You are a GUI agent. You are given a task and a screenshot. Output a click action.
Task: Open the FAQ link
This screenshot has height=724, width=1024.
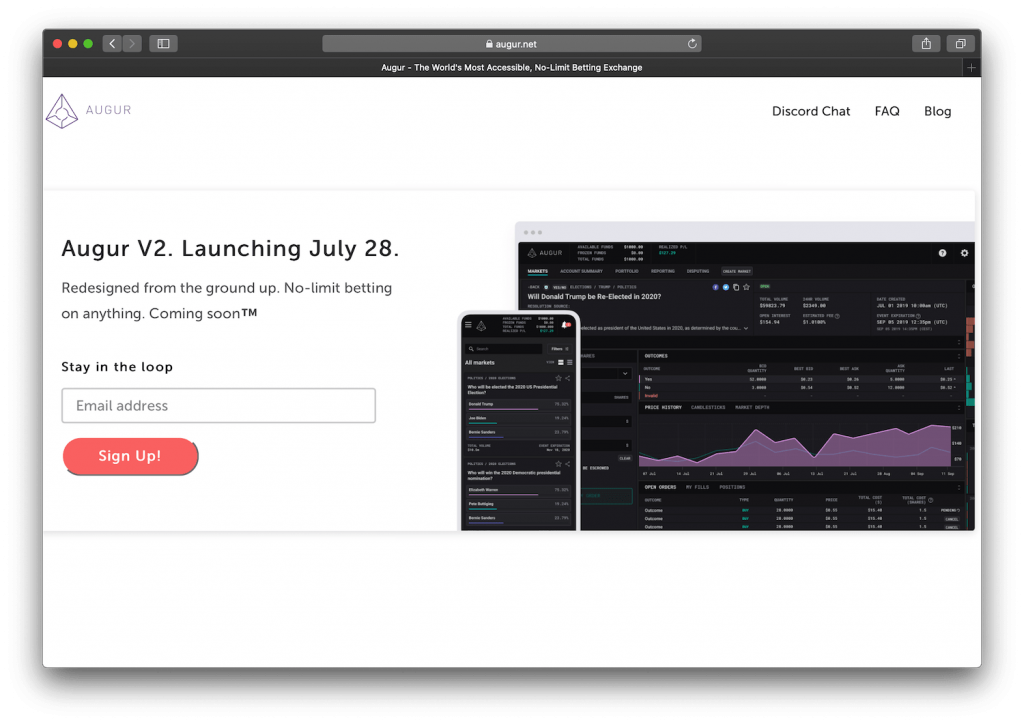(887, 111)
